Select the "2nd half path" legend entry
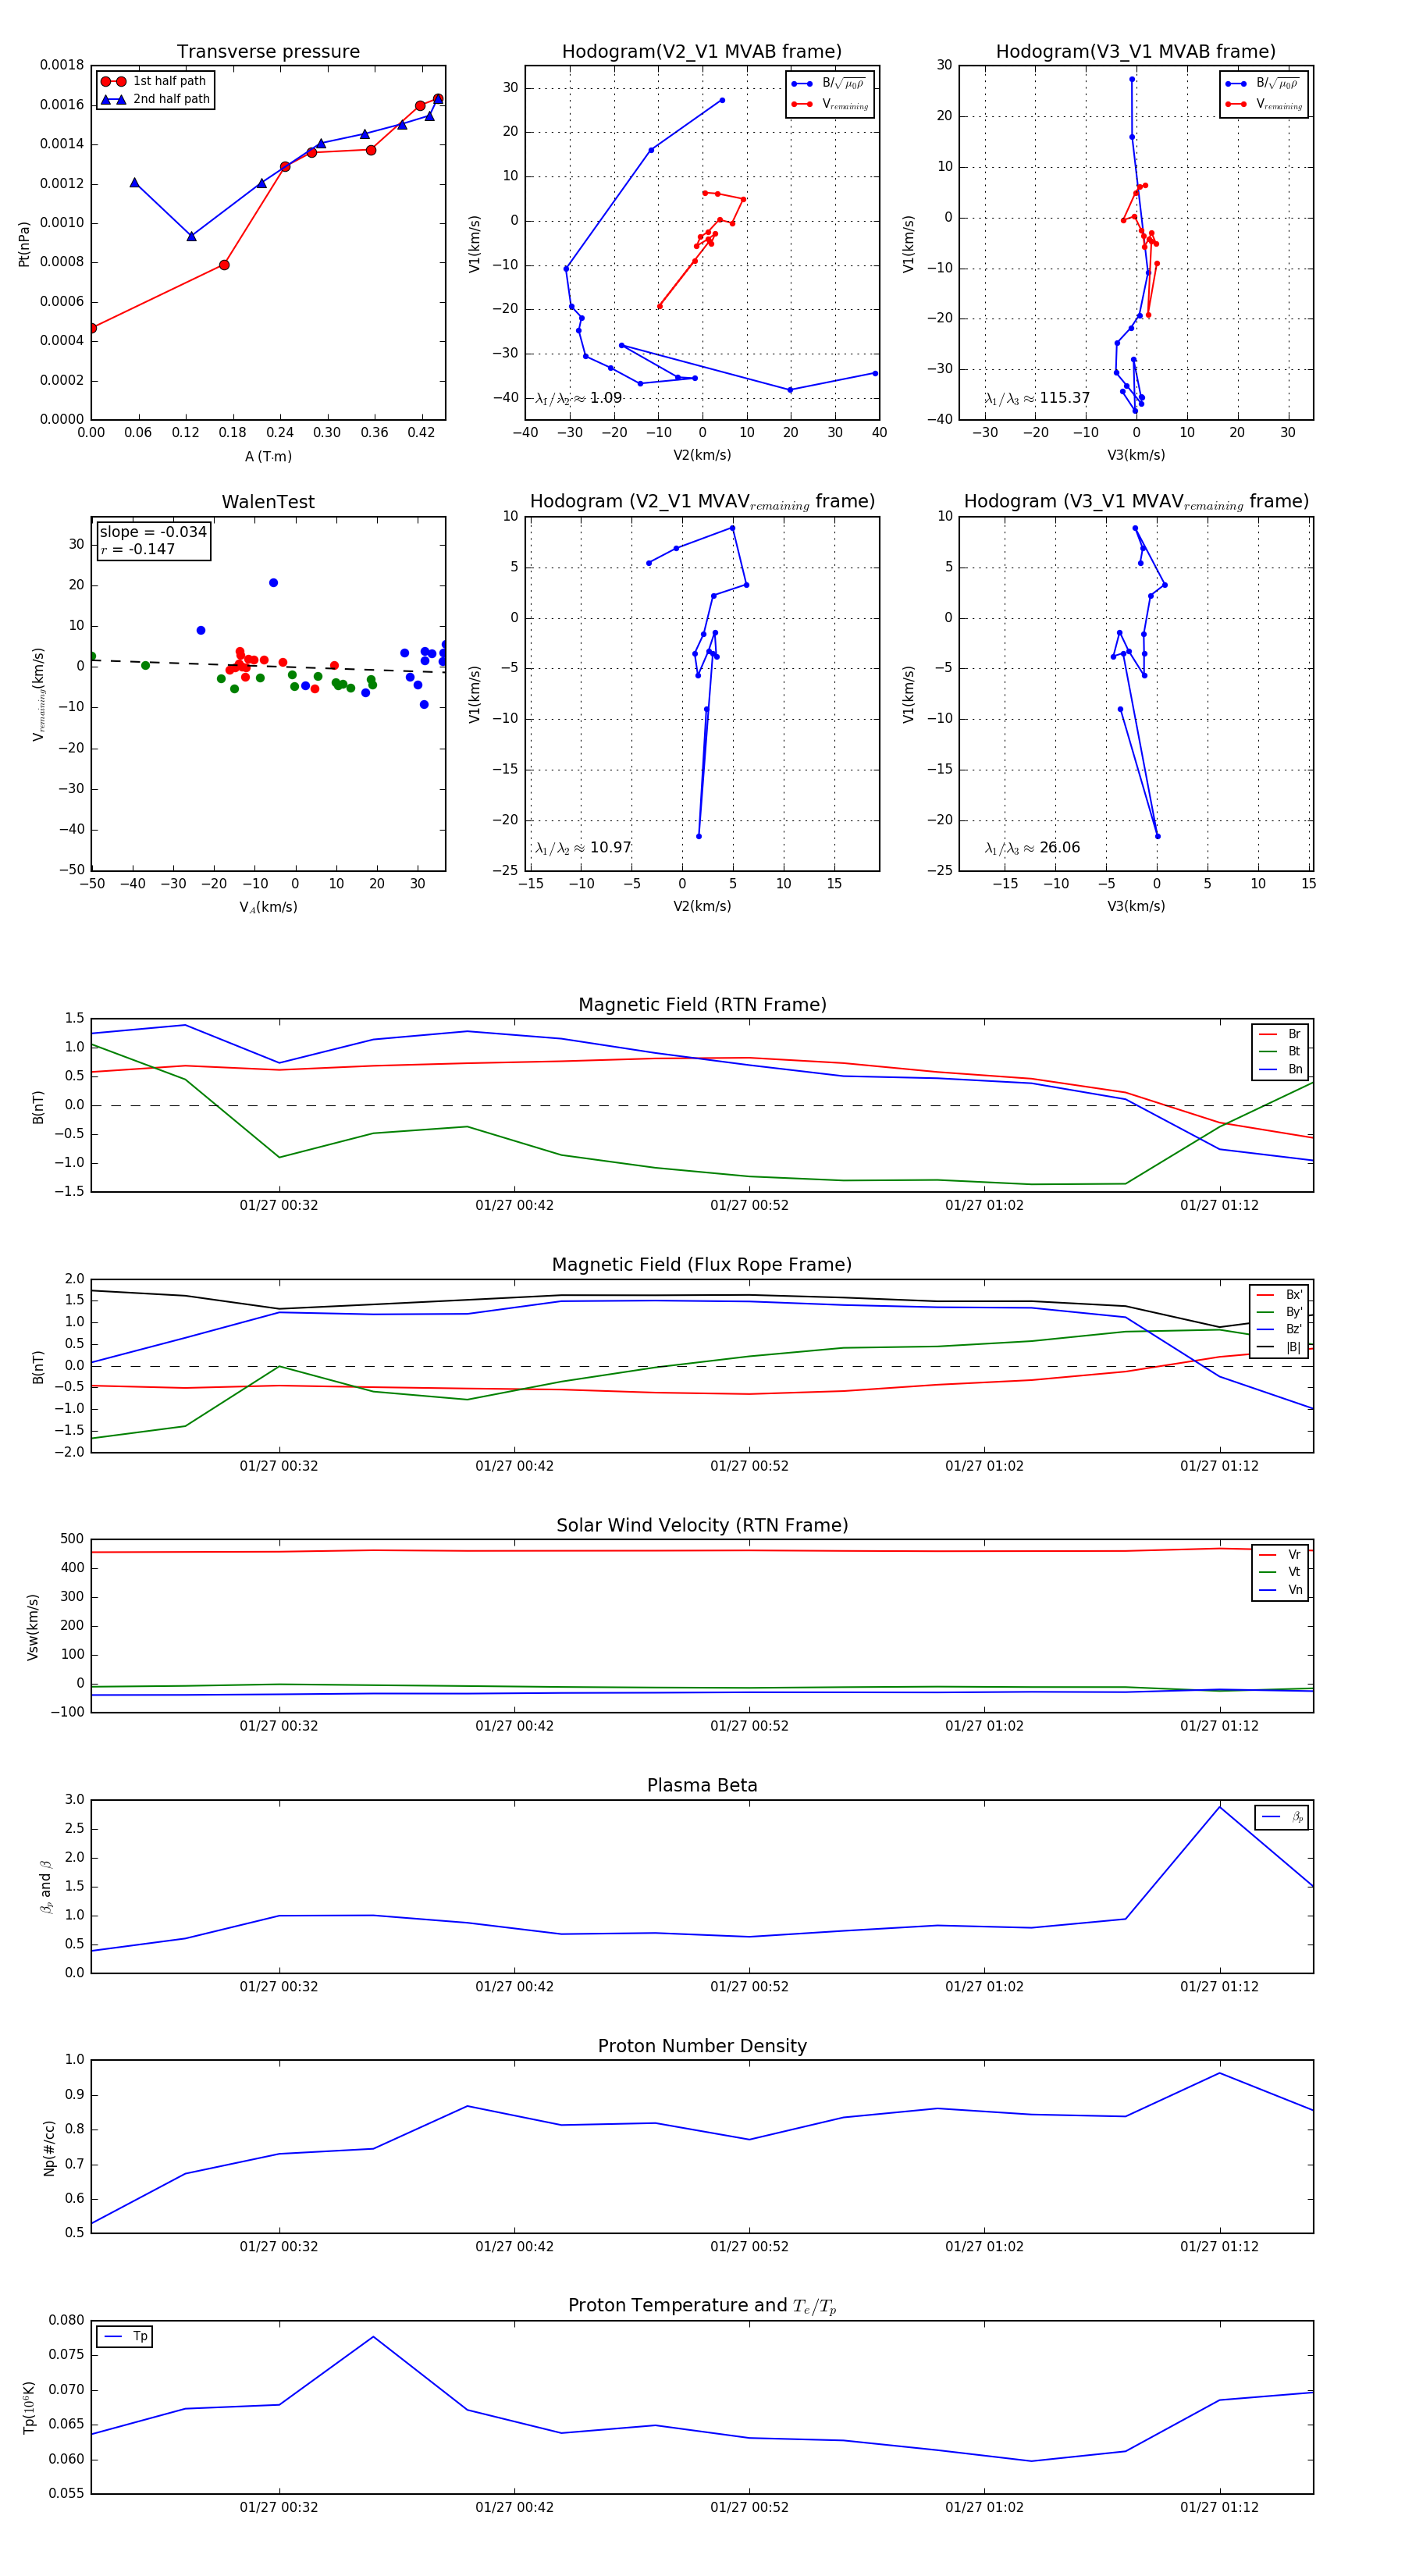Viewport: 1405px width, 2576px height. (x=155, y=99)
